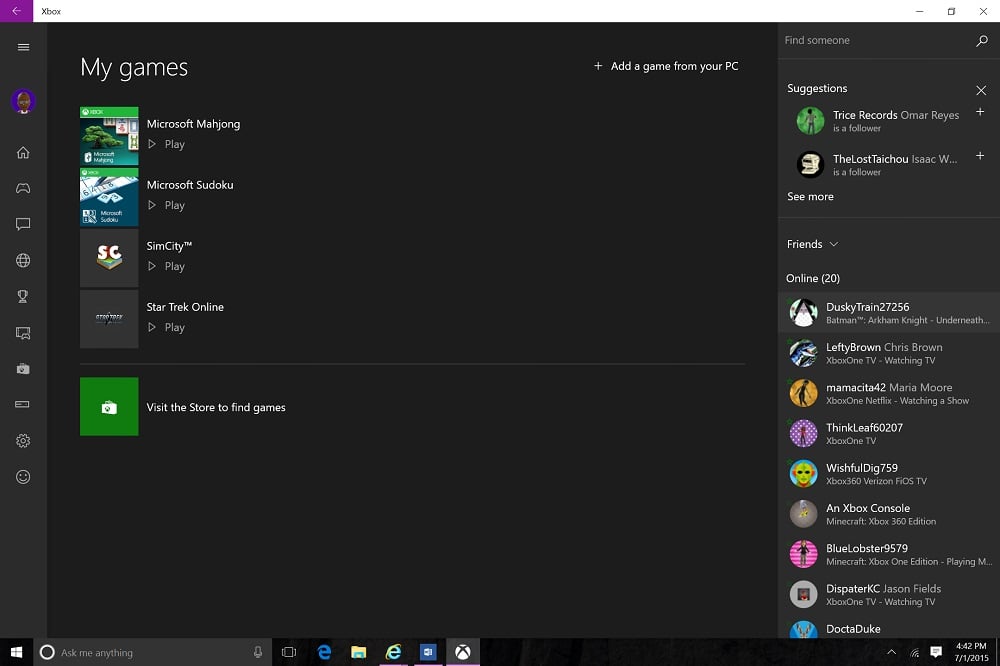The height and width of the screenshot is (666, 1000).
Task: Open Settings with the gear icon
Action: (22, 440)
